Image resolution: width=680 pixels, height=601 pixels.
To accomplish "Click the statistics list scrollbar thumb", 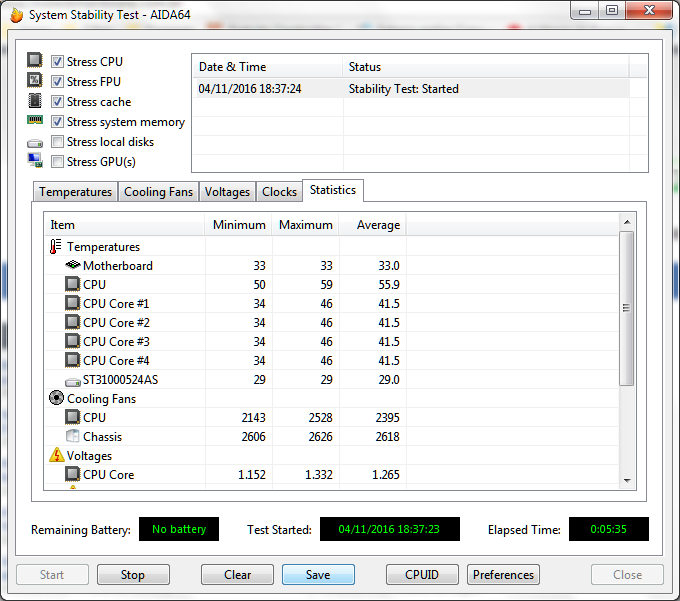I will point(627,308).
